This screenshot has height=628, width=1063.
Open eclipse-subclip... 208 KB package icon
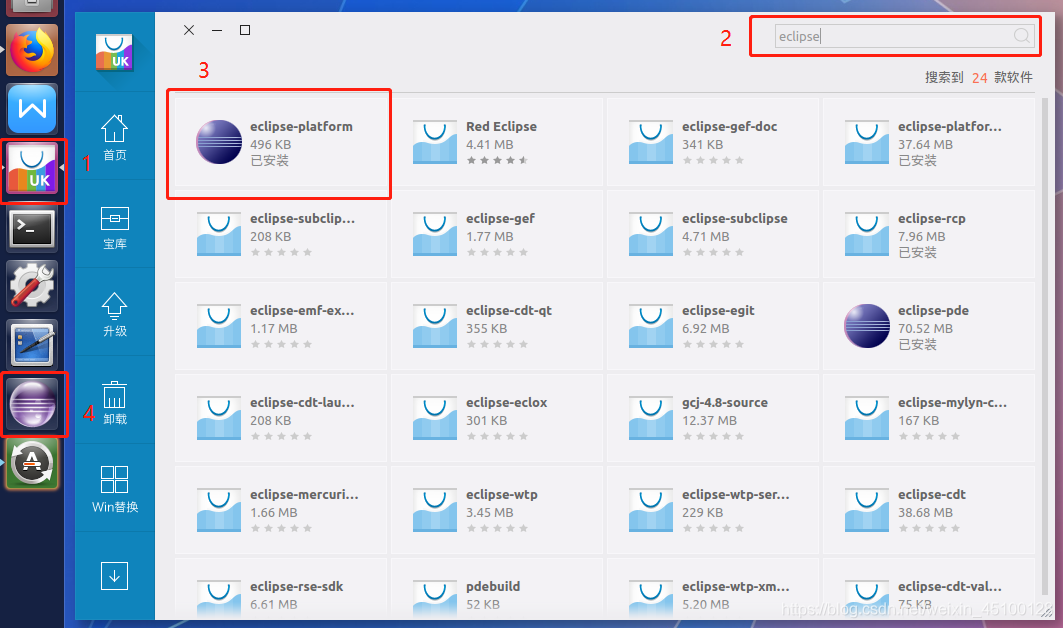pyautogui.click(x=219, y=235)
